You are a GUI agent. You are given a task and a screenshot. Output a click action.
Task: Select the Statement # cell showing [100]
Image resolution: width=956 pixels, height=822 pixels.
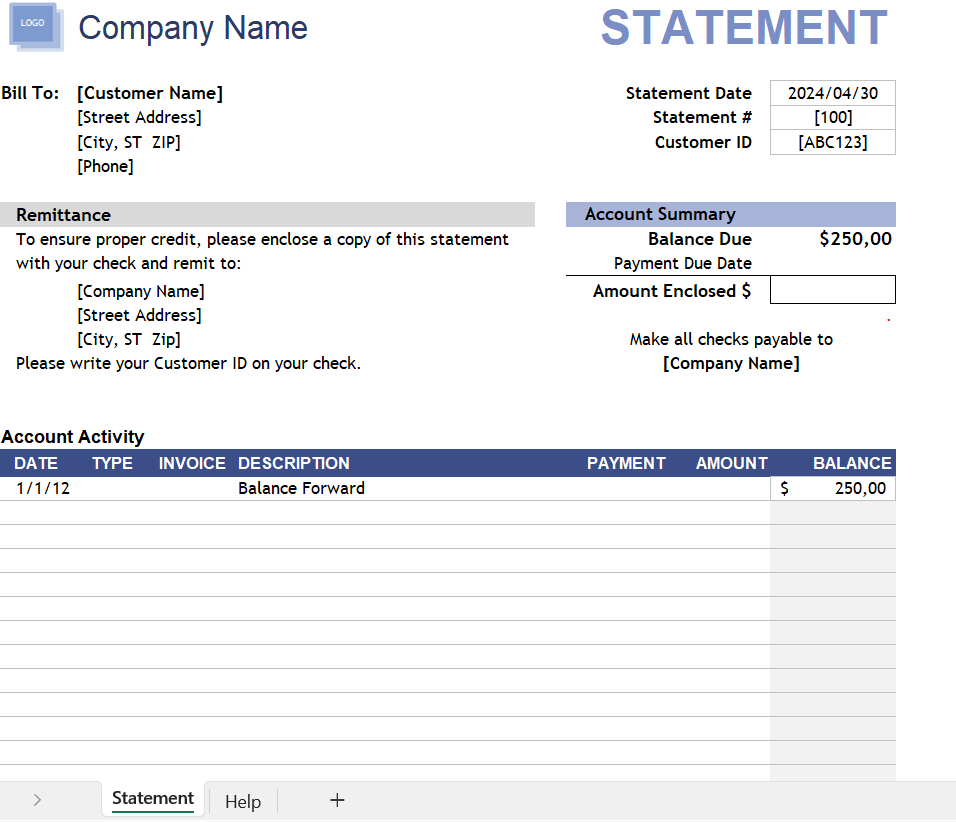click(x=832, y=118)
